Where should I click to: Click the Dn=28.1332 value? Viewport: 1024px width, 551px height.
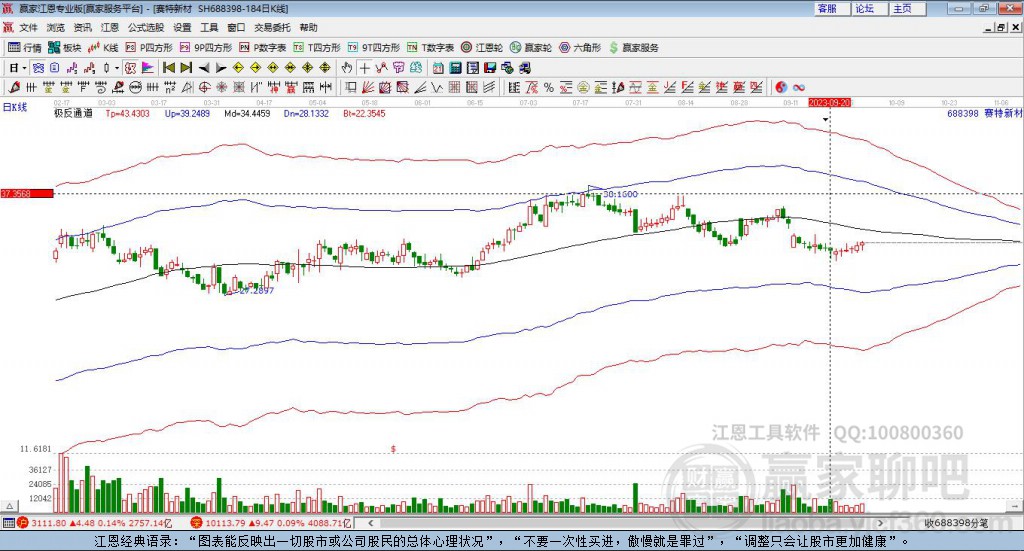point(306,114)
